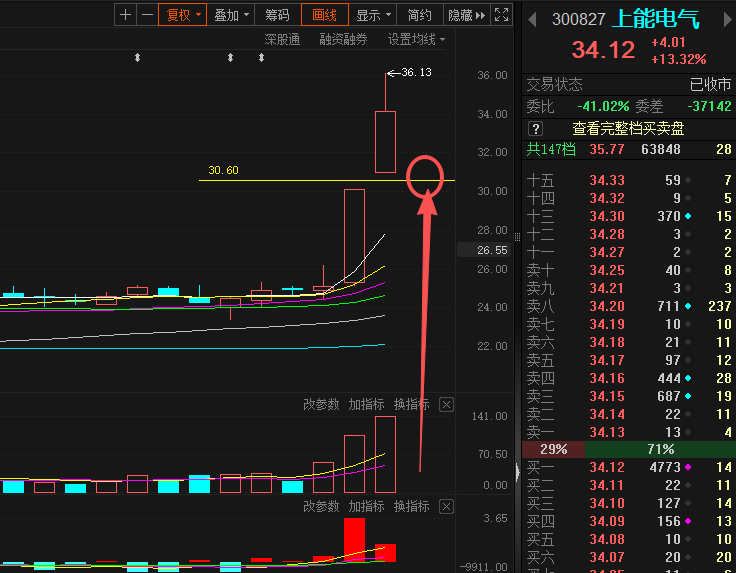Click the +13.32% change value
Viewport: 736px width, 573px height.
point(678,60)
